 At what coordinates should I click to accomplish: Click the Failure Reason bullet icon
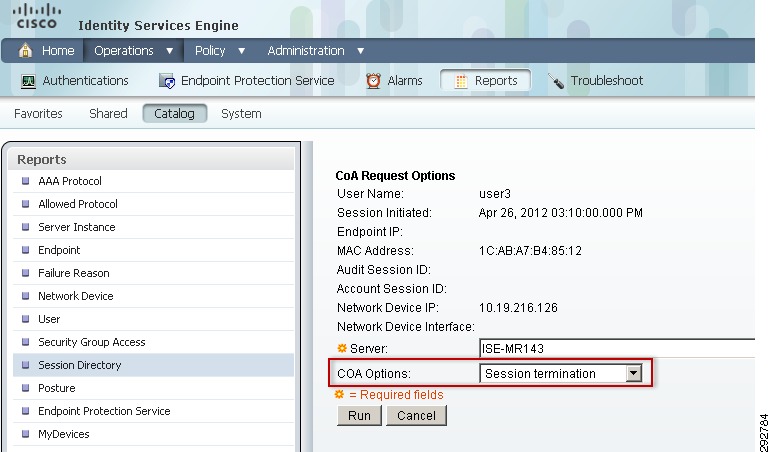(25, 273)
